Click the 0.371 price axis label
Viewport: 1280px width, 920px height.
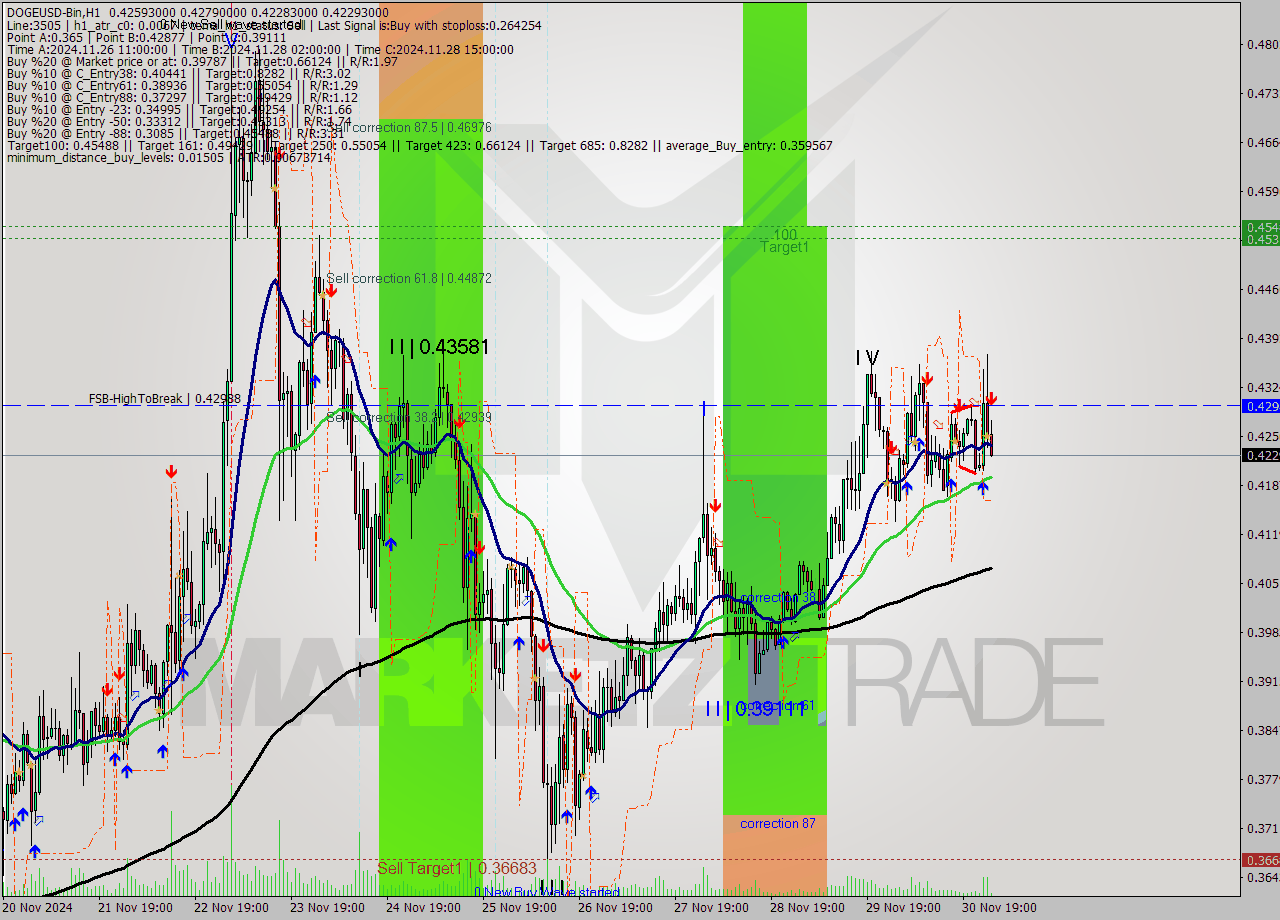pyautogui.click(x=1261, y=828)
